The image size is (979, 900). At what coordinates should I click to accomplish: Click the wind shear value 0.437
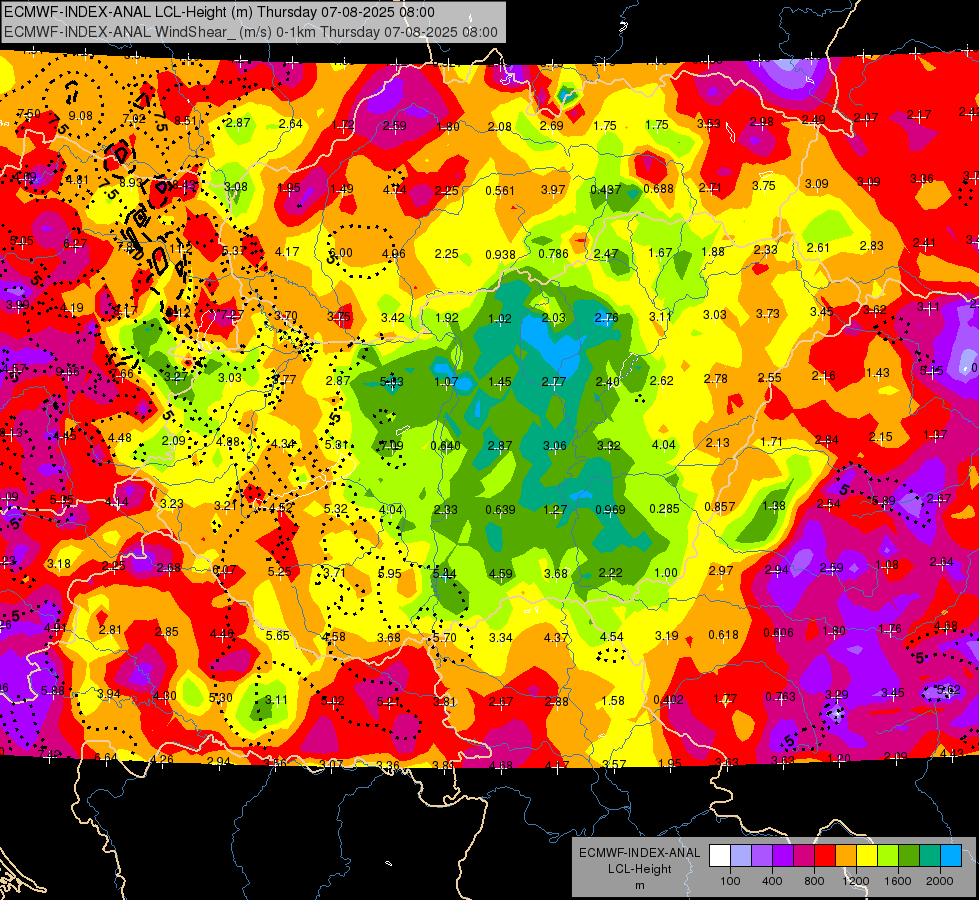pyautogui.click(x=606, y=189)
